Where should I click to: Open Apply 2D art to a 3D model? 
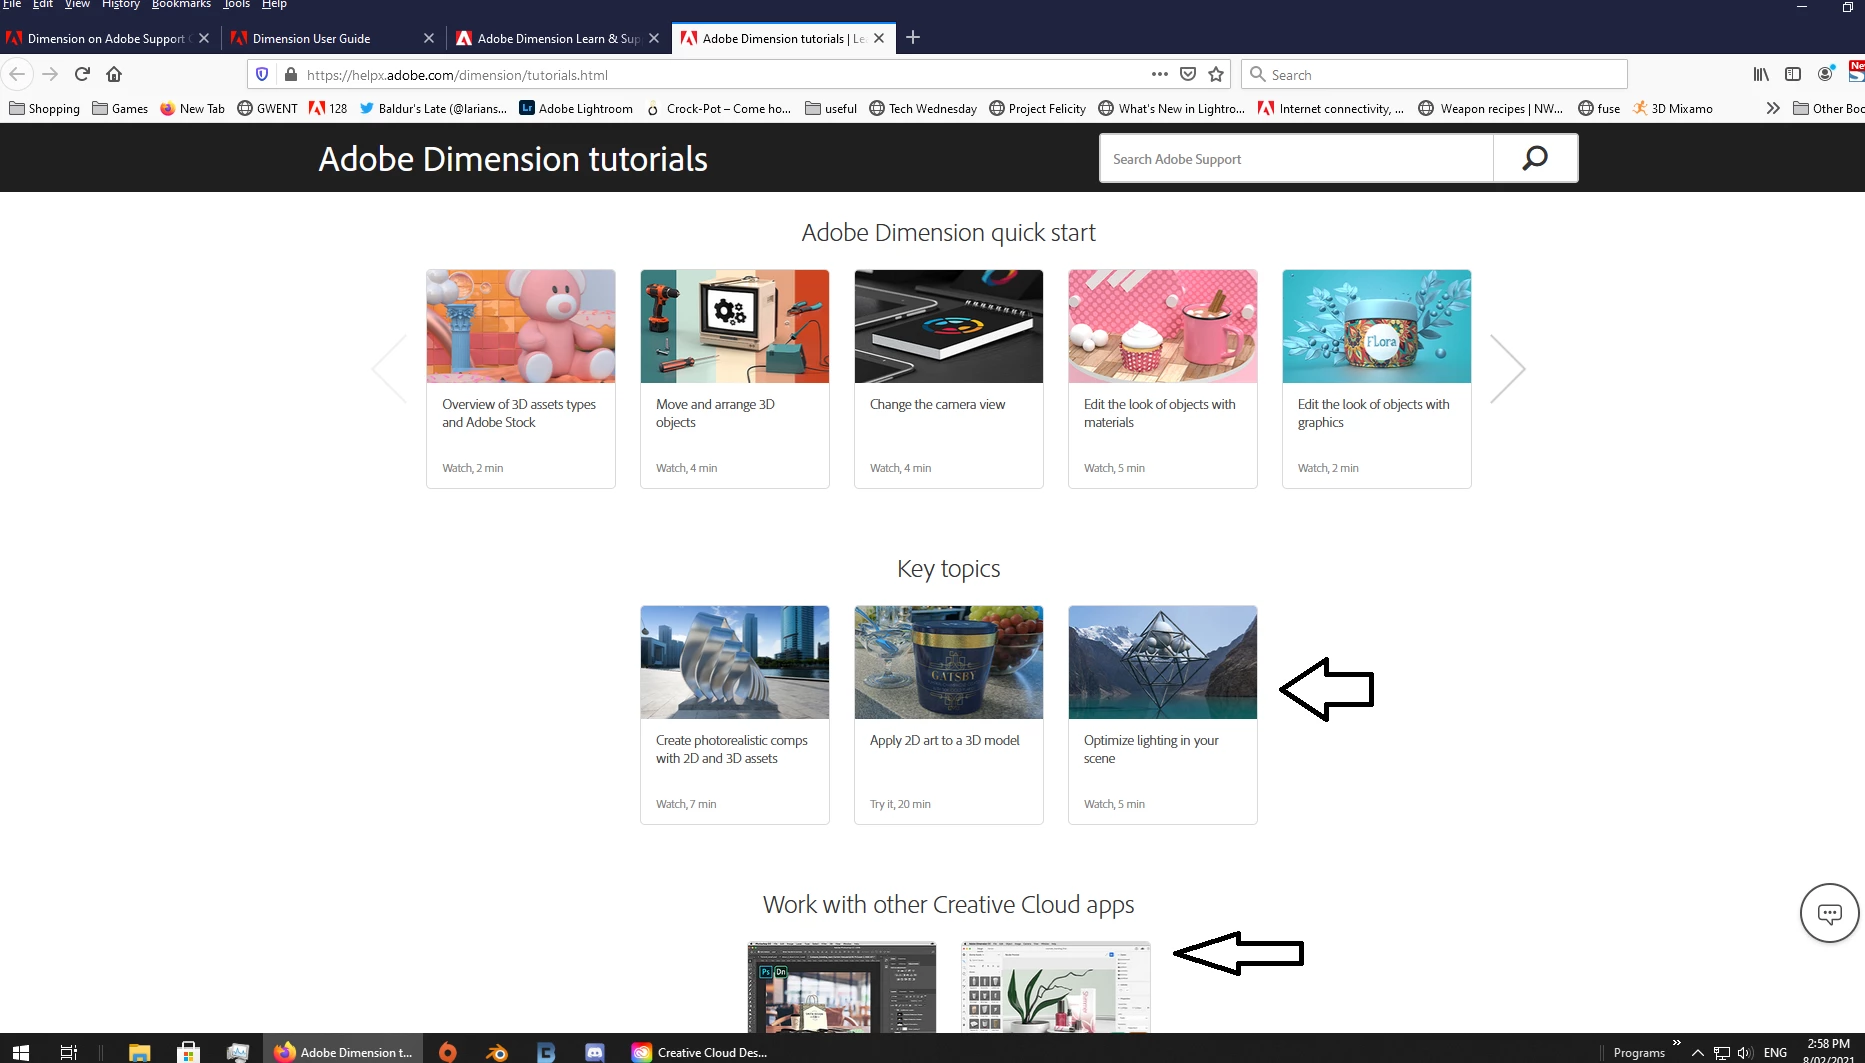(x=949, y=714)
